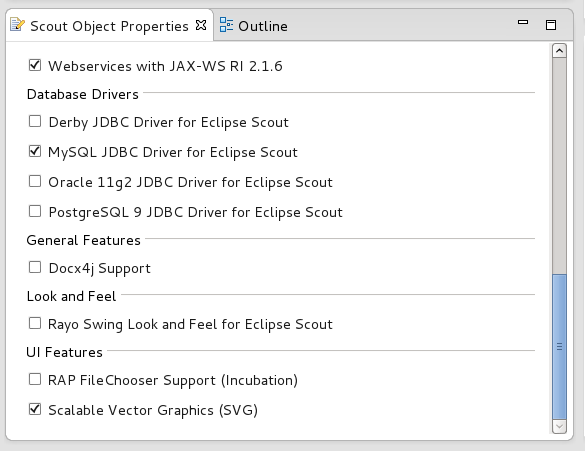
Task: Enable Derby JDBC Driver checkbox
Action: [35, 121]
